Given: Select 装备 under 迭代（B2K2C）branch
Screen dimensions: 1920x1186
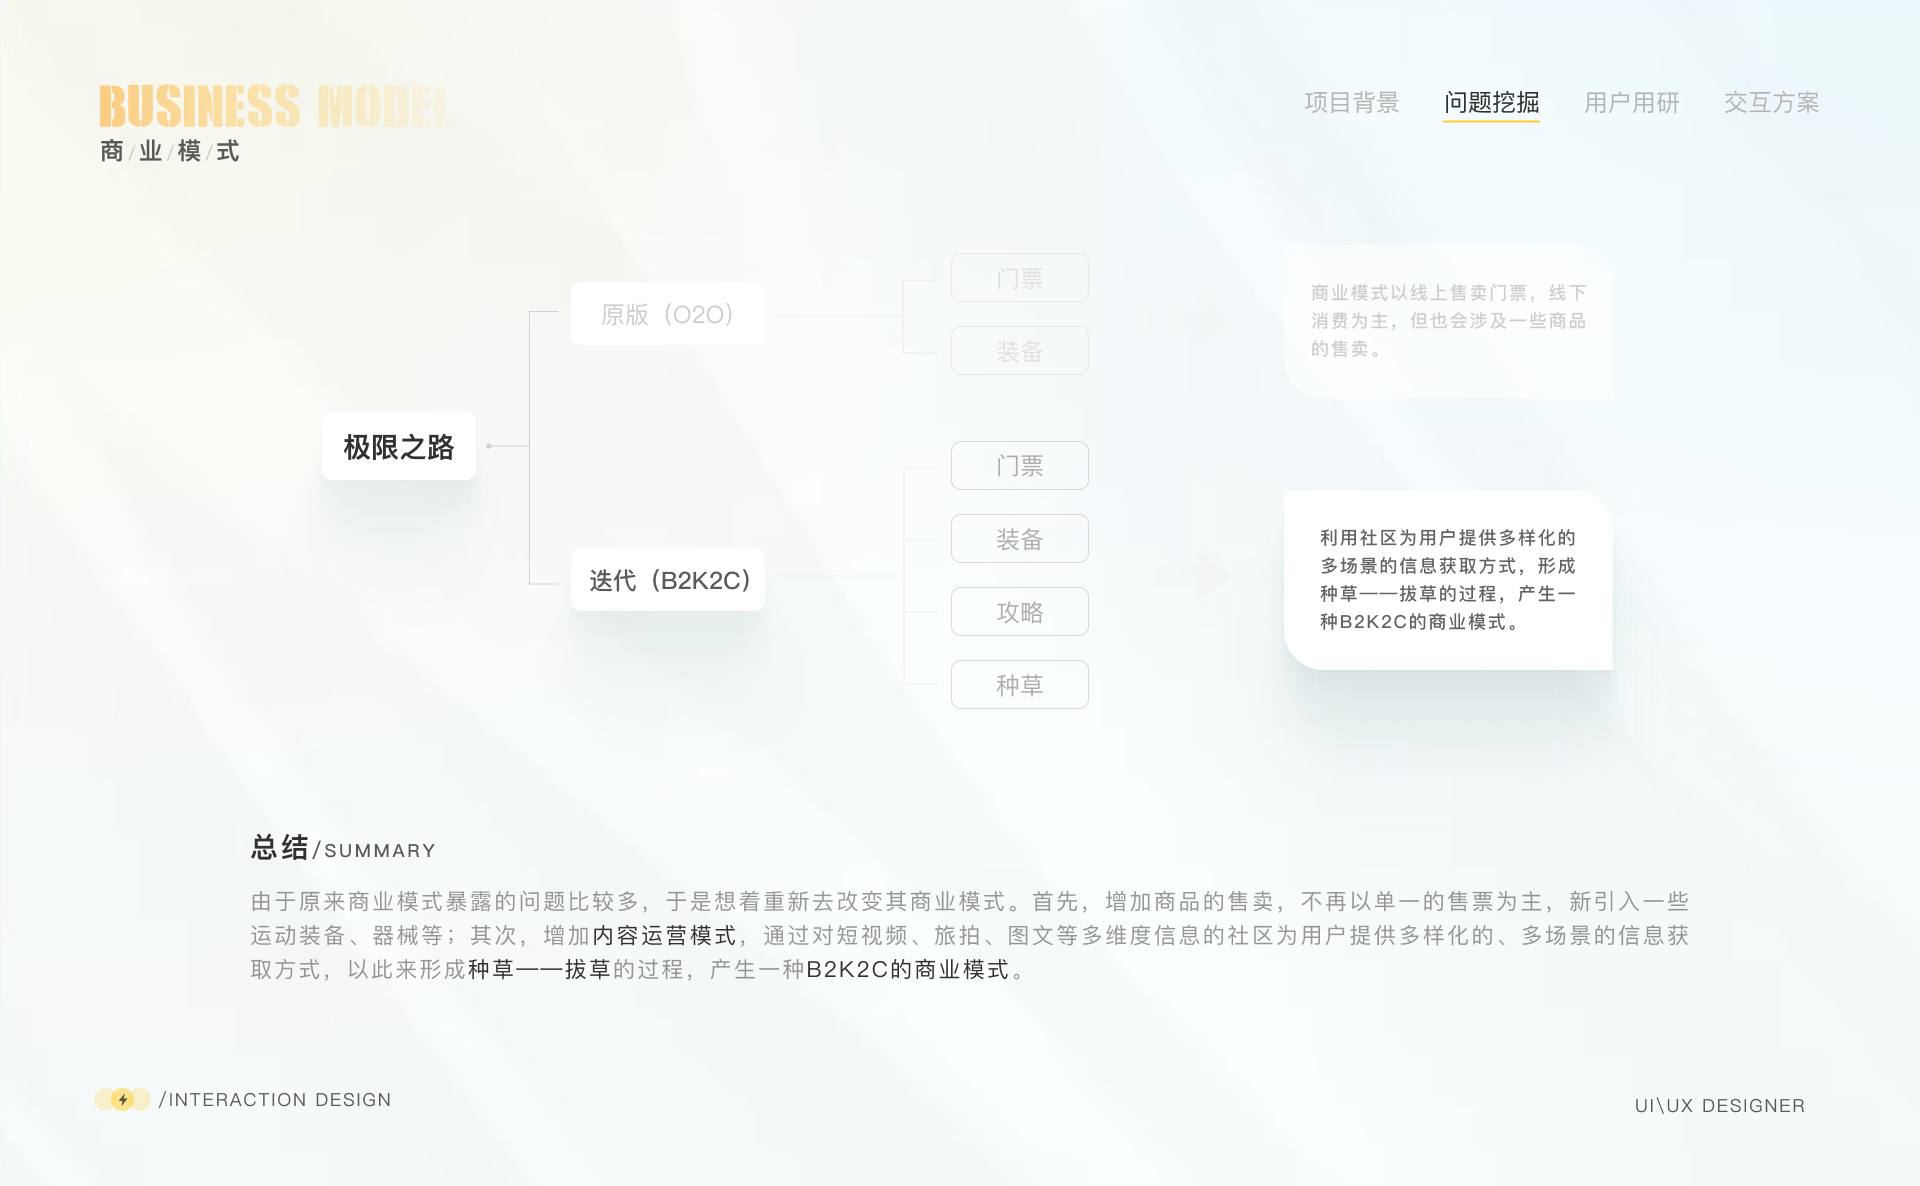Looking at the screenshot, I should coord(1019,539).
